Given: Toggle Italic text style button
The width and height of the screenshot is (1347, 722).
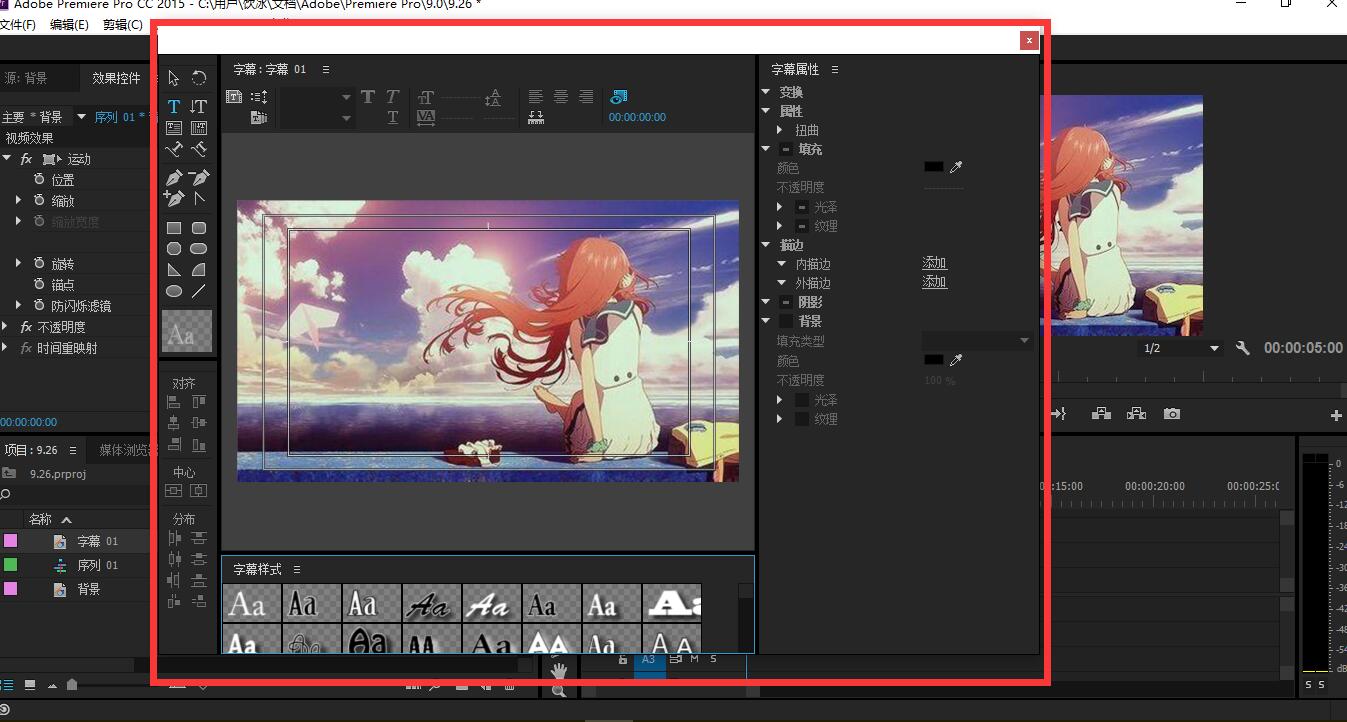Looking at the screenshot, I should click(x=392, y=97).
